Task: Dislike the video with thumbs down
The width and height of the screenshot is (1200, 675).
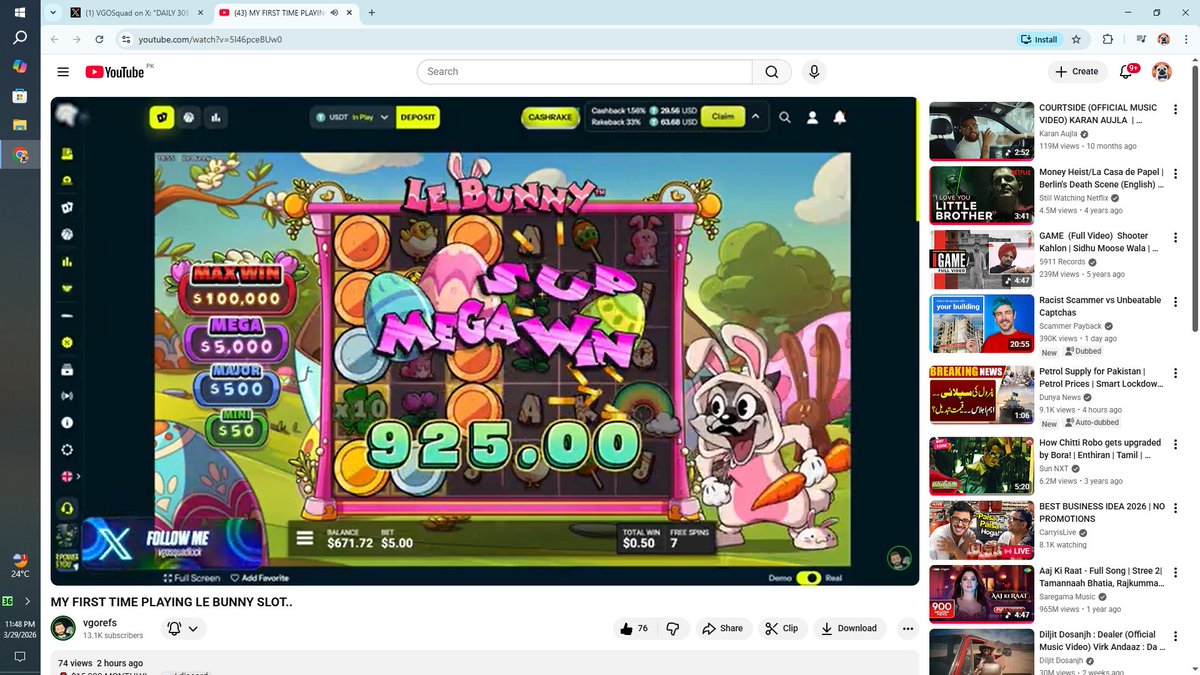Action: pyautogui.click(x=673, y=628)
